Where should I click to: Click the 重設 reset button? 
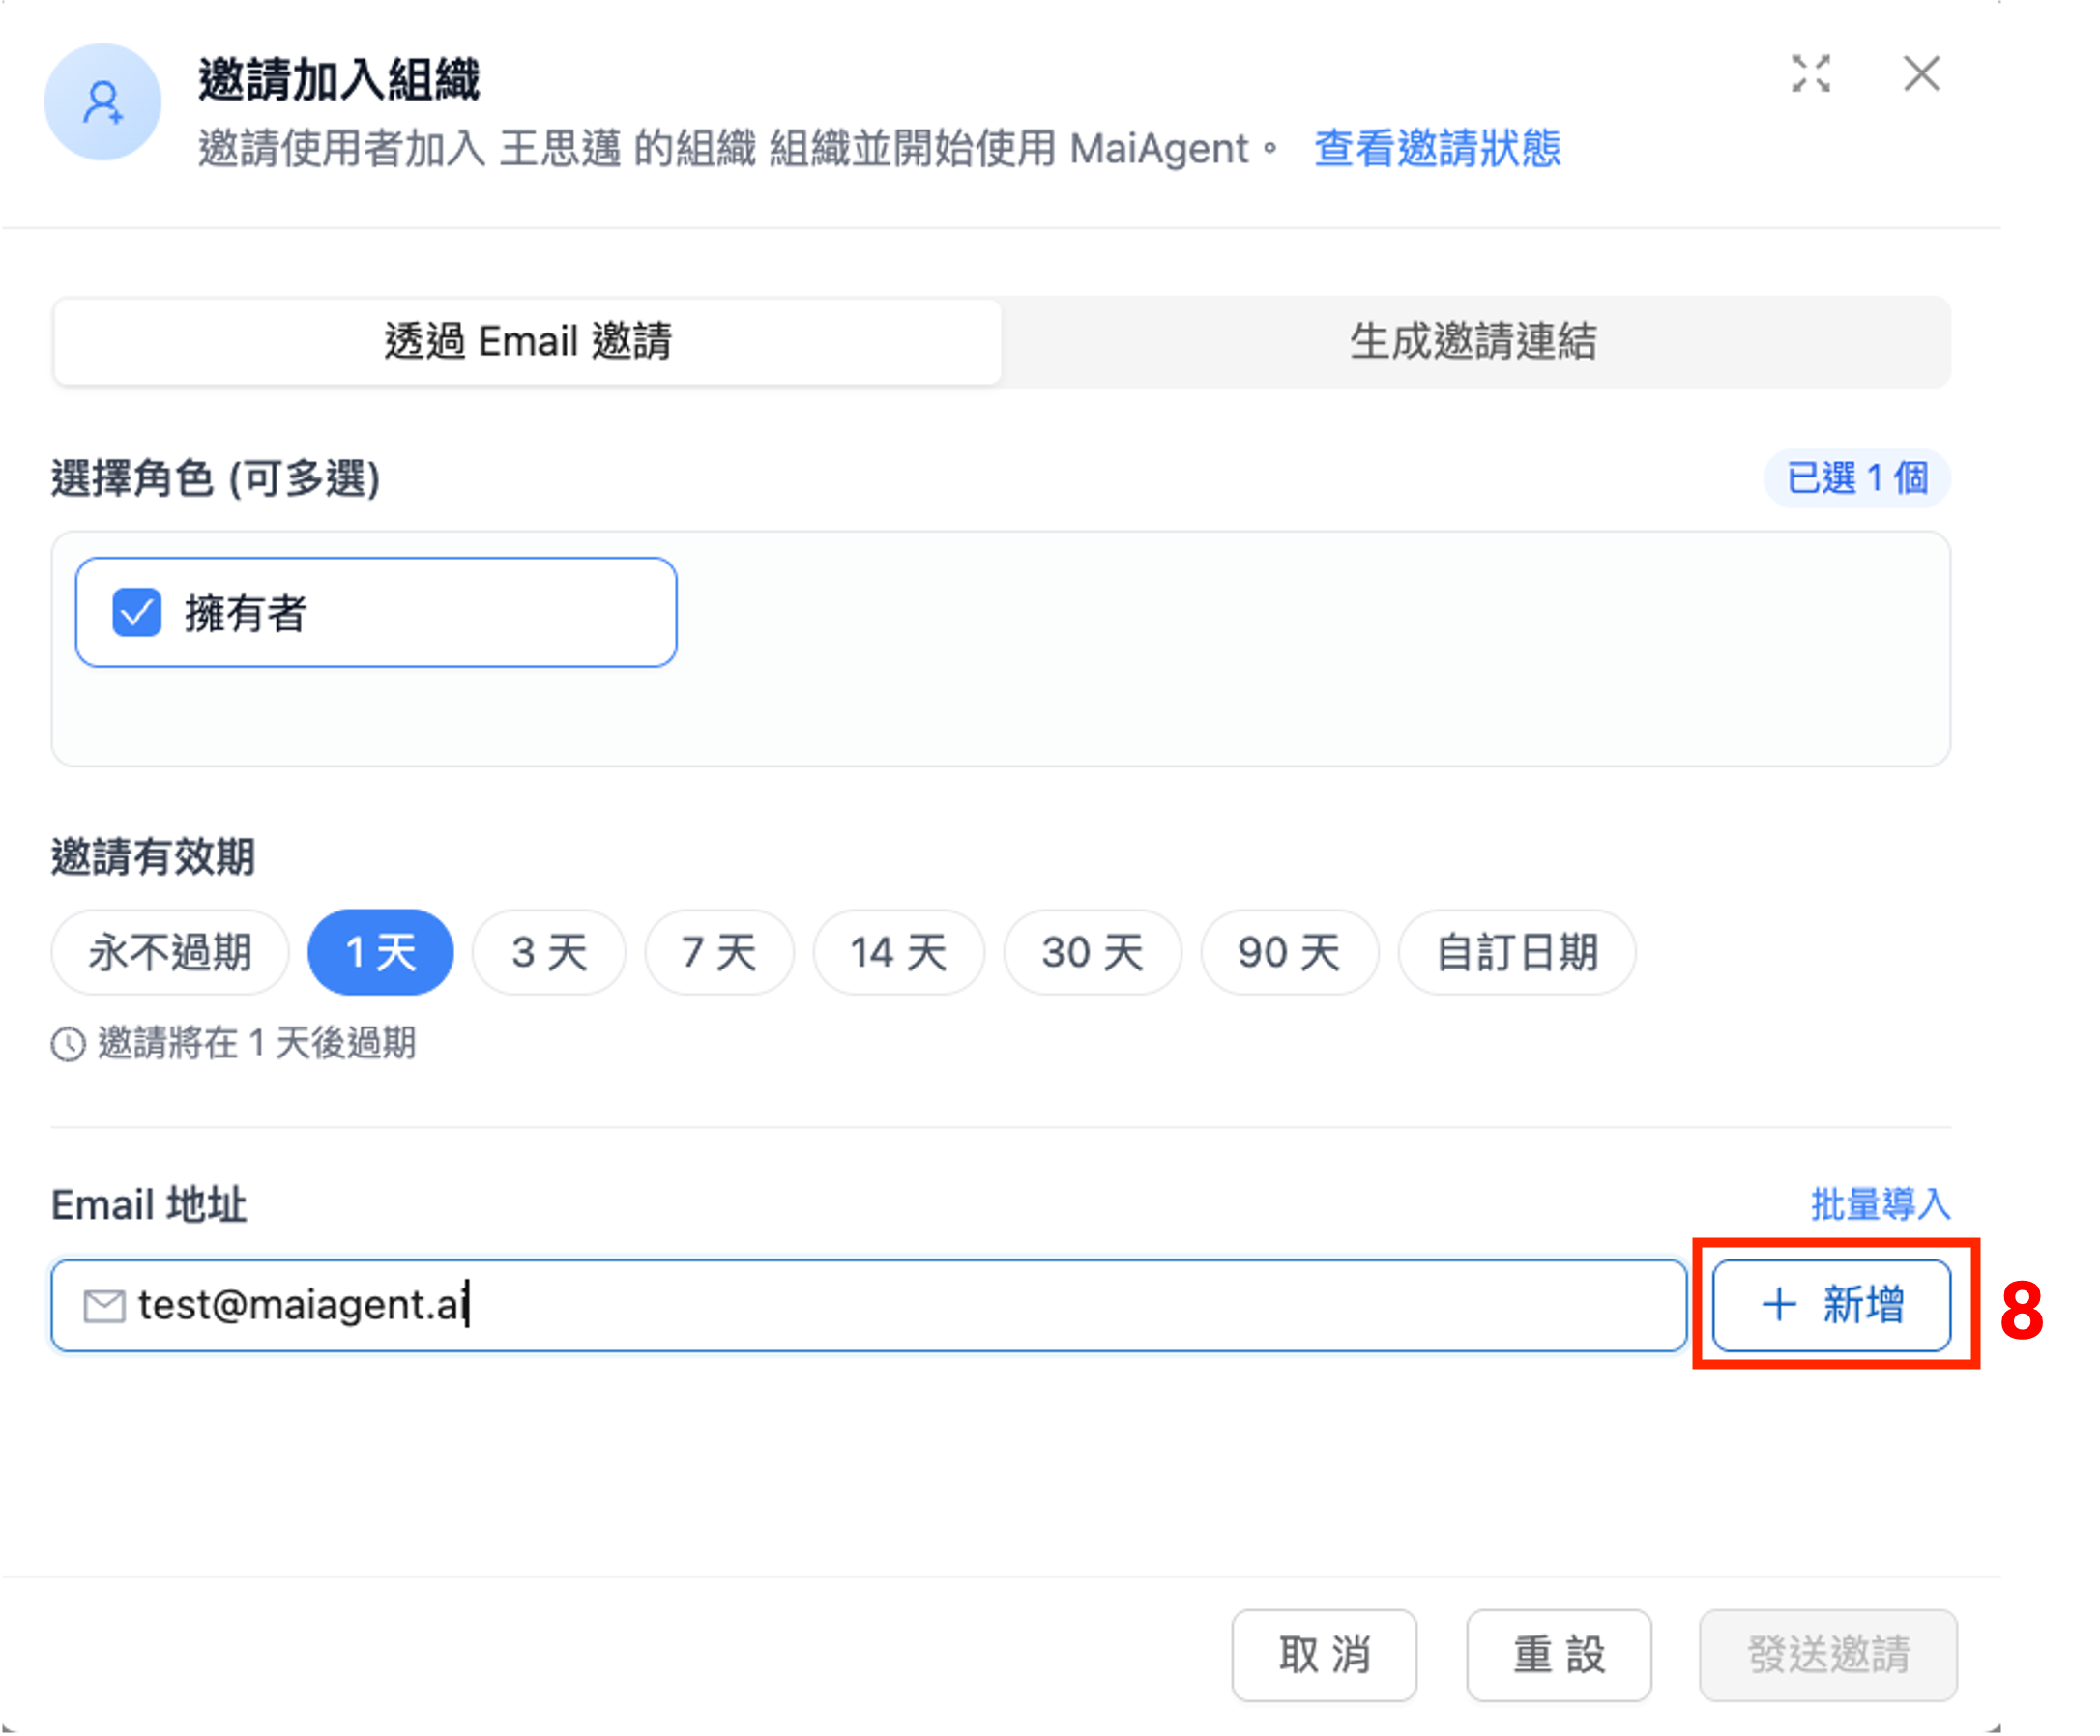coord(1558,1655)
